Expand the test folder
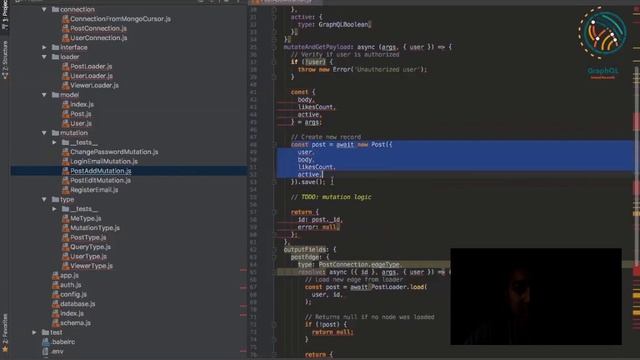Screen dimensions: 640x360 pos(34,332)
